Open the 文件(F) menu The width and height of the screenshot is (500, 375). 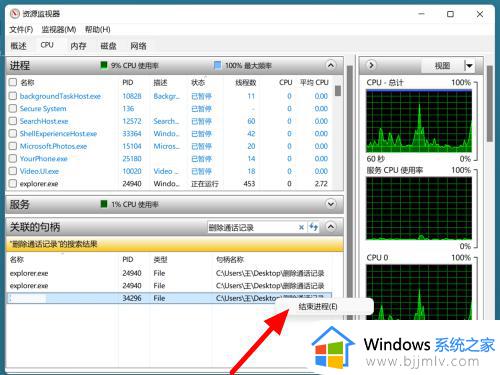pyautogui.click(x=21, y=30)
